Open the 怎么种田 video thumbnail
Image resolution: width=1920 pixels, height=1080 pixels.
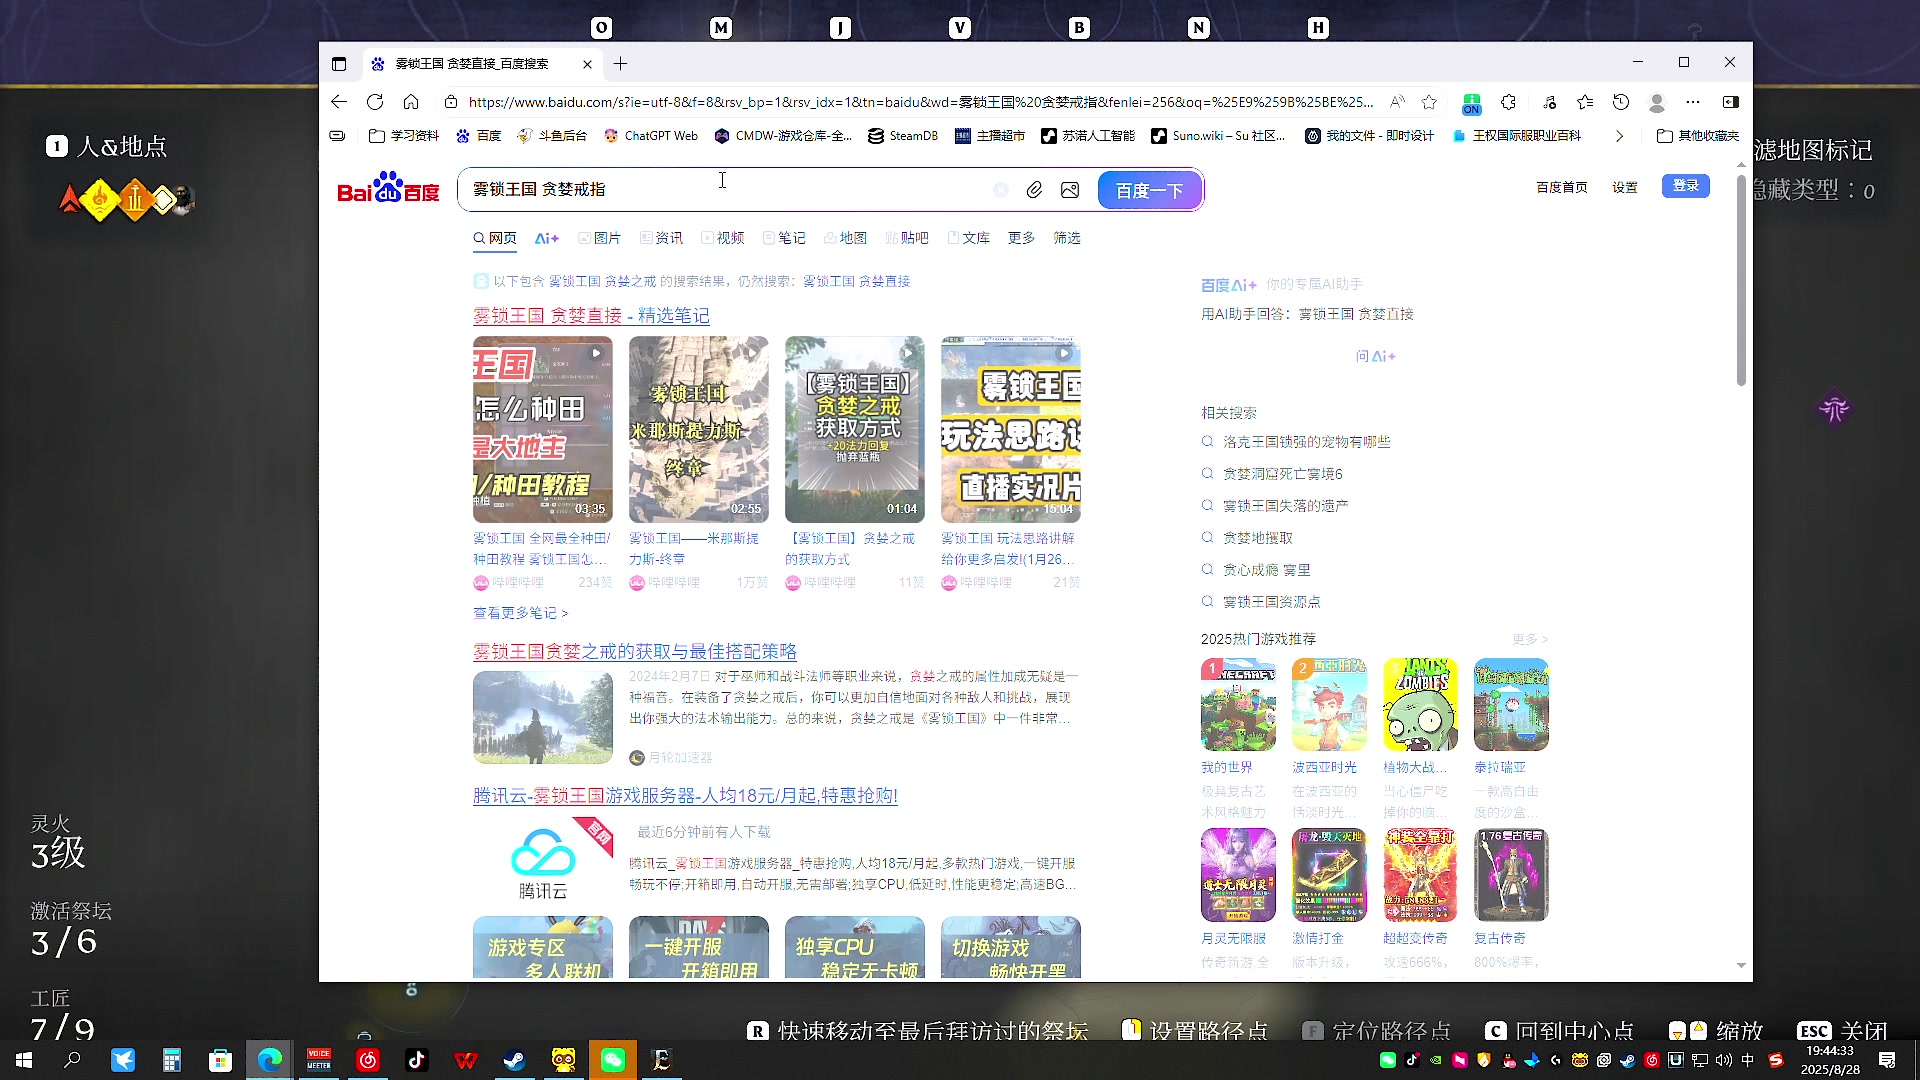[x=543, y=429]
